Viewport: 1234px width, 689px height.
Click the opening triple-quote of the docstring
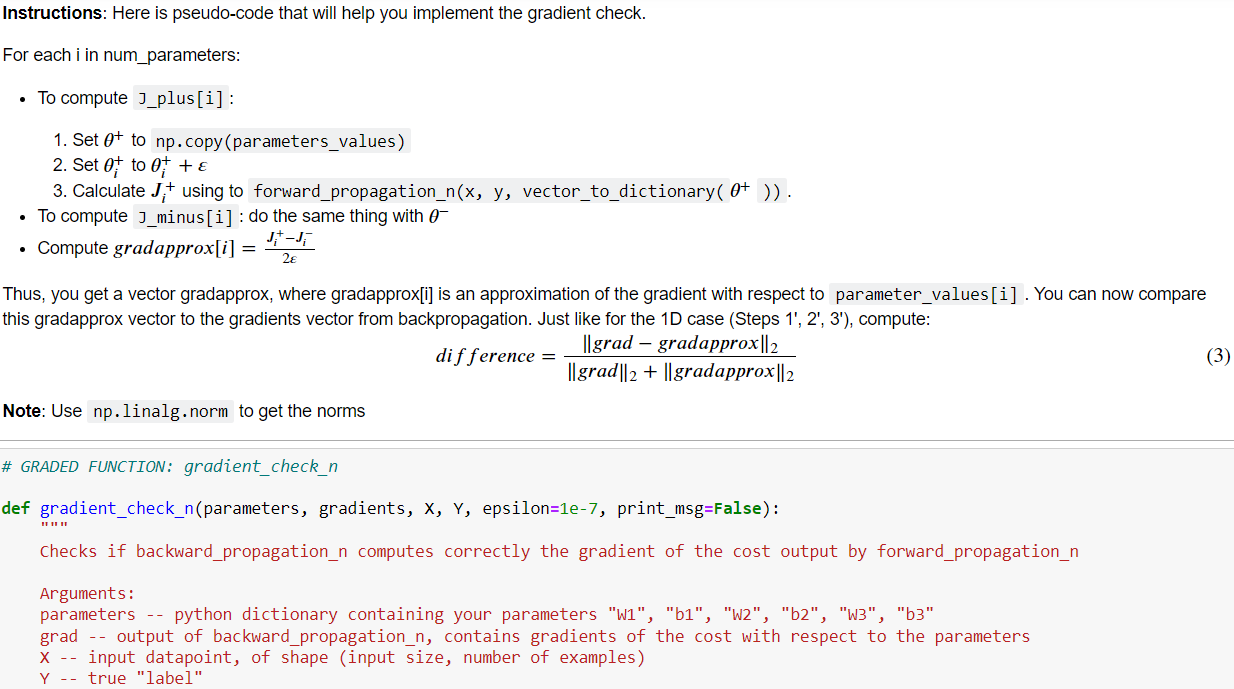click(x=54, y=526)
